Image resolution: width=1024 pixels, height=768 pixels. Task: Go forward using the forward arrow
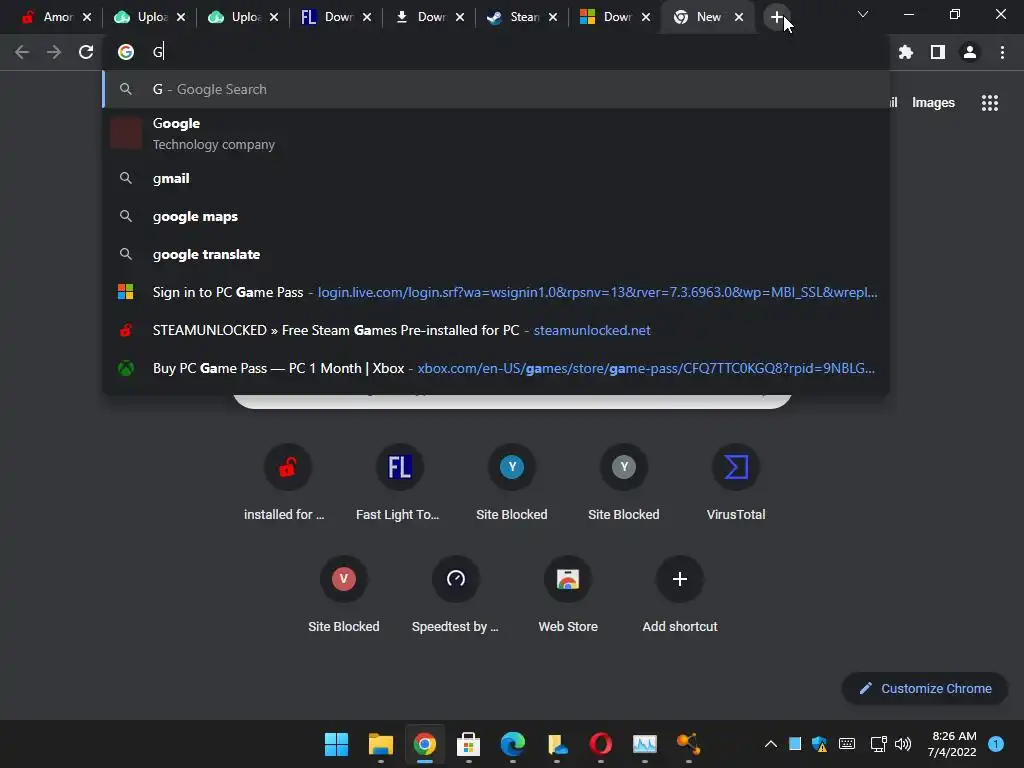pyautogui.click(x=54, y=52)
